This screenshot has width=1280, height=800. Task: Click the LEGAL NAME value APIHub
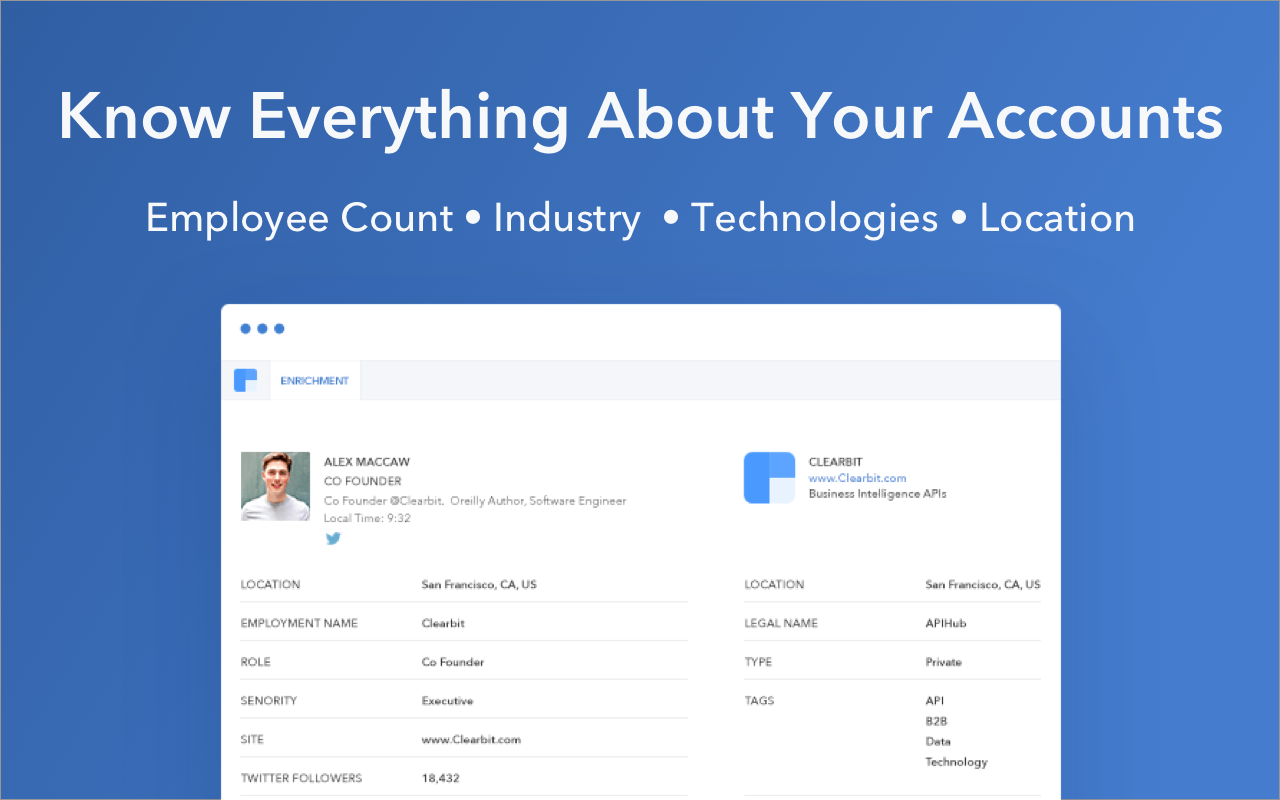tap(947, 623)
